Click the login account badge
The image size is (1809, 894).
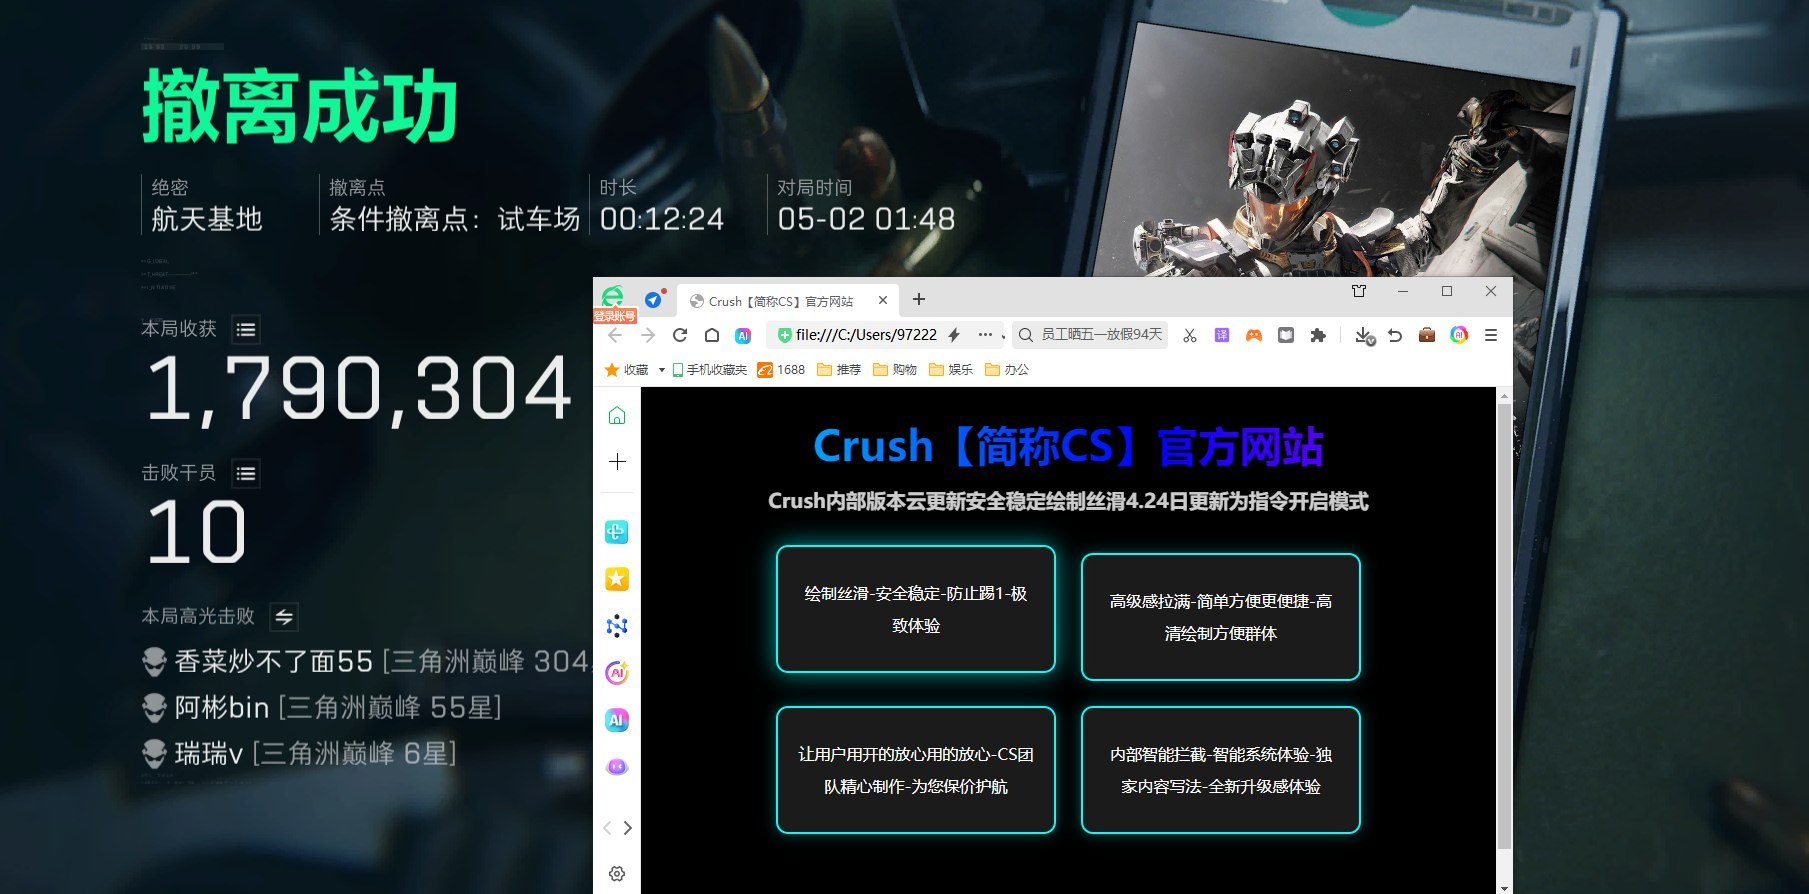(x=614, y=316)
